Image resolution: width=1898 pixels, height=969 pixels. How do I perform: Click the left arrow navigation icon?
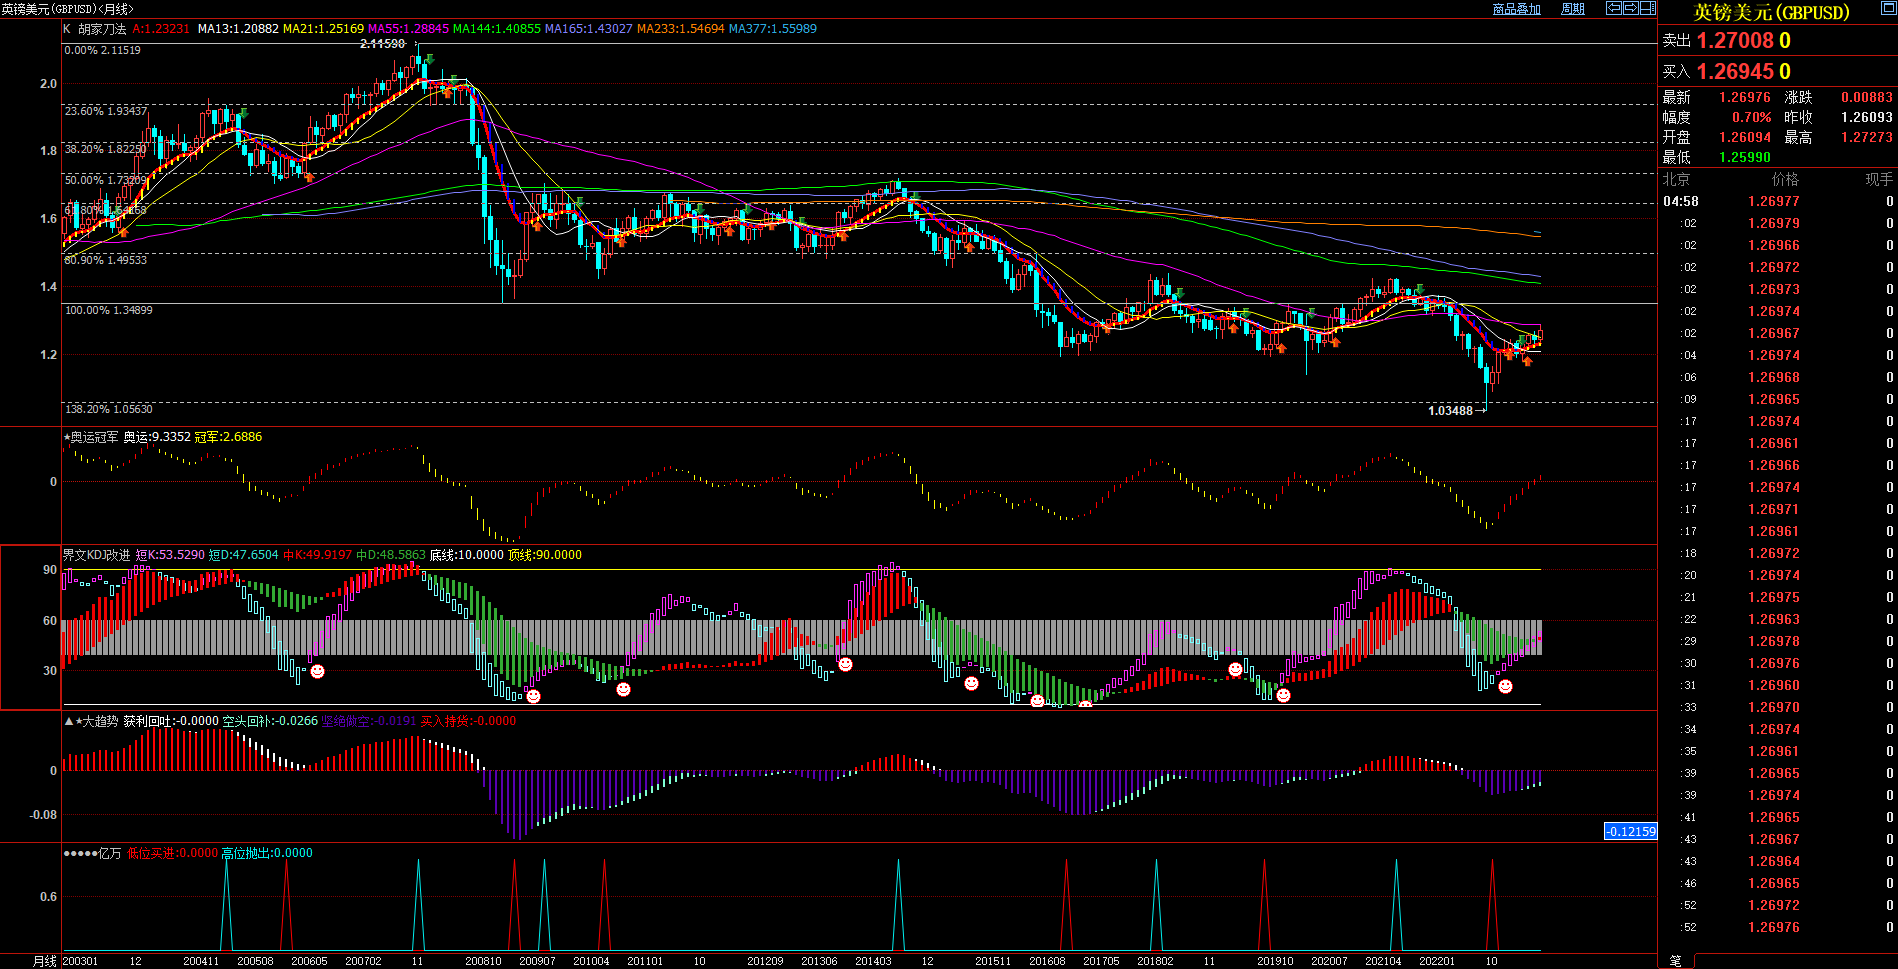[x=1614, y=8]
